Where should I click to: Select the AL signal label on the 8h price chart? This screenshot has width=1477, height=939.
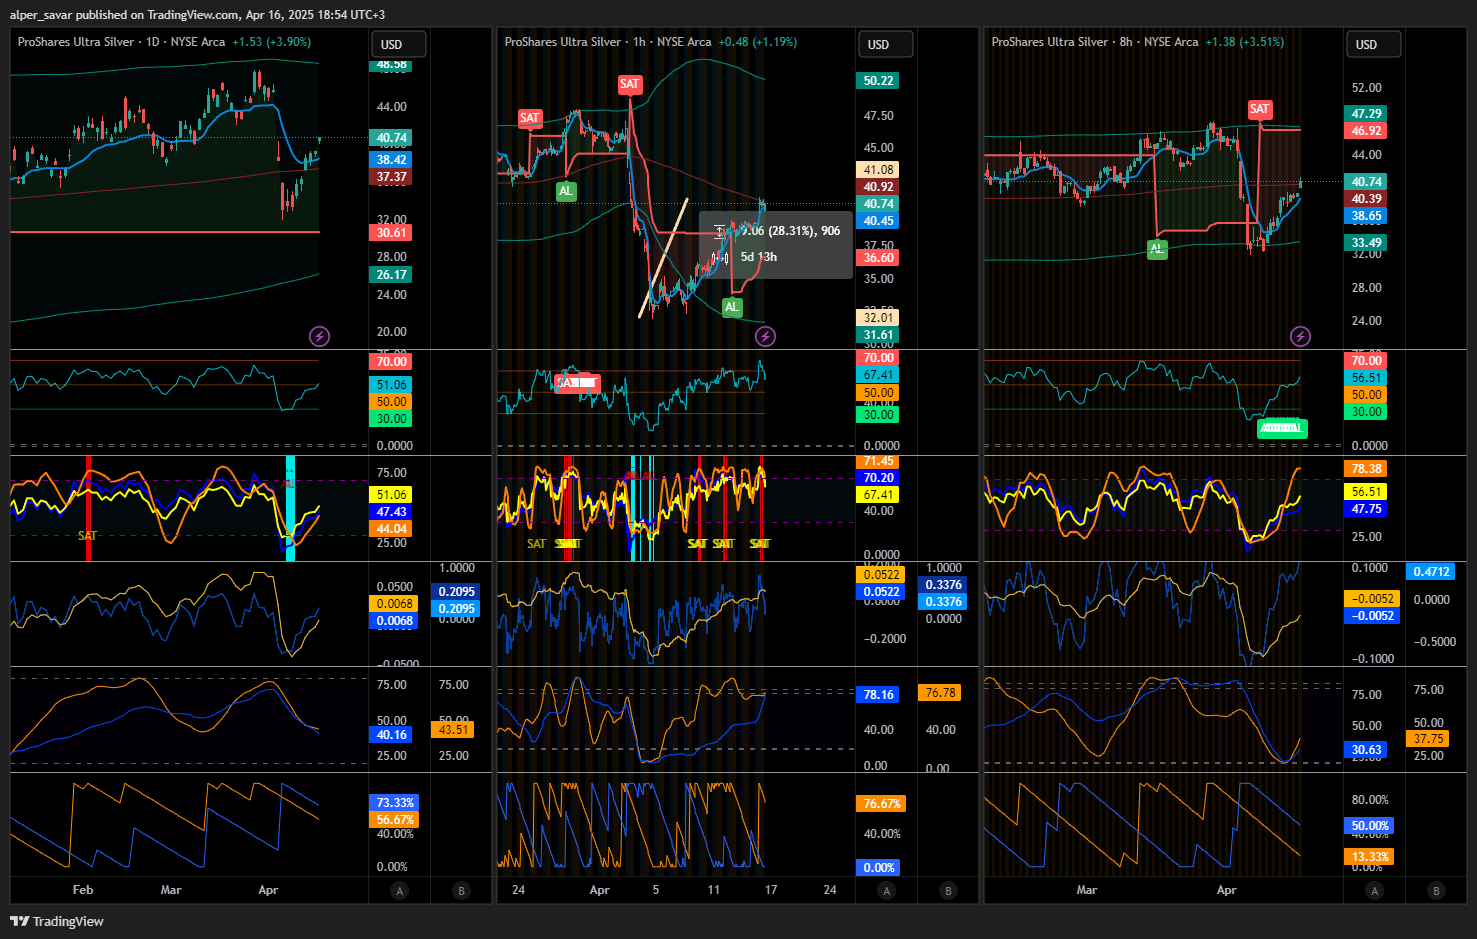coord(1157,249)
